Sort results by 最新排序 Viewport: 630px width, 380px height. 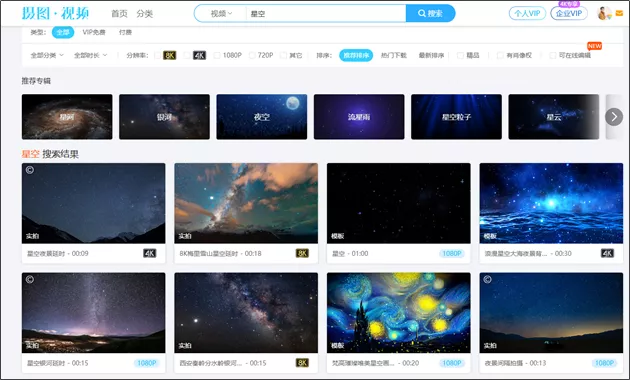[x=432, y=55]
